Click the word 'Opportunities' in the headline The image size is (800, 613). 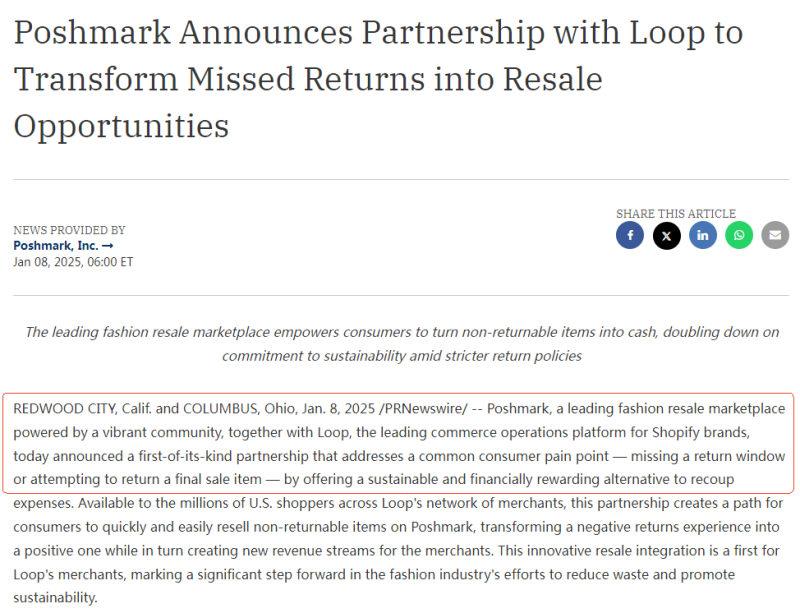(121, 126)
